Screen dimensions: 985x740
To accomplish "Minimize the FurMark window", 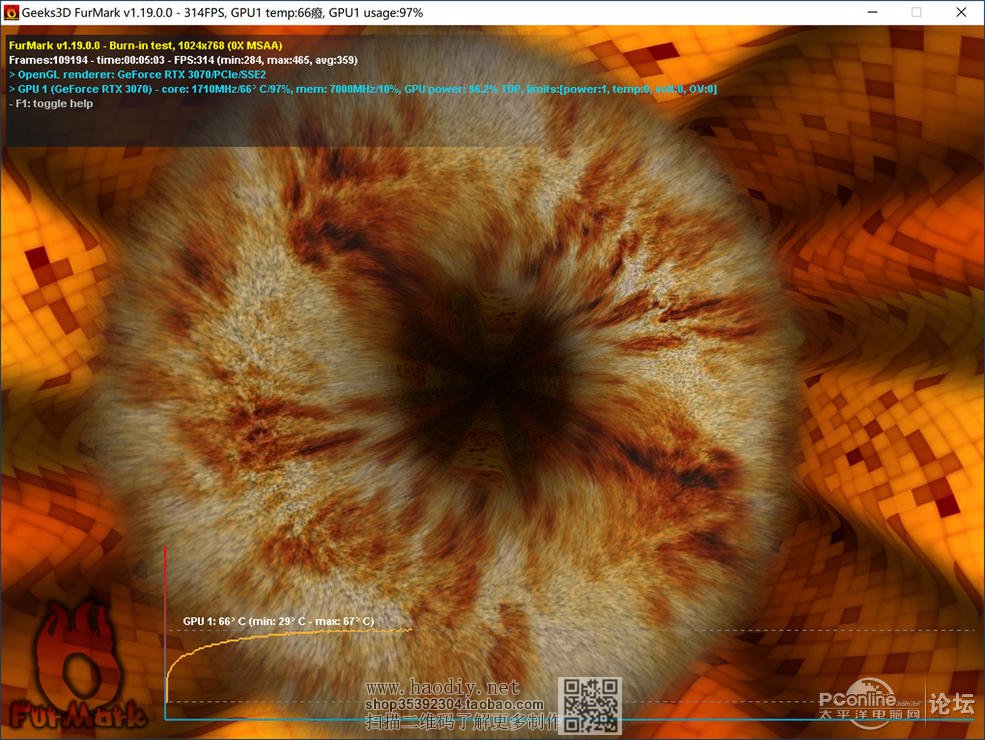I will click(x=869, y=12).
